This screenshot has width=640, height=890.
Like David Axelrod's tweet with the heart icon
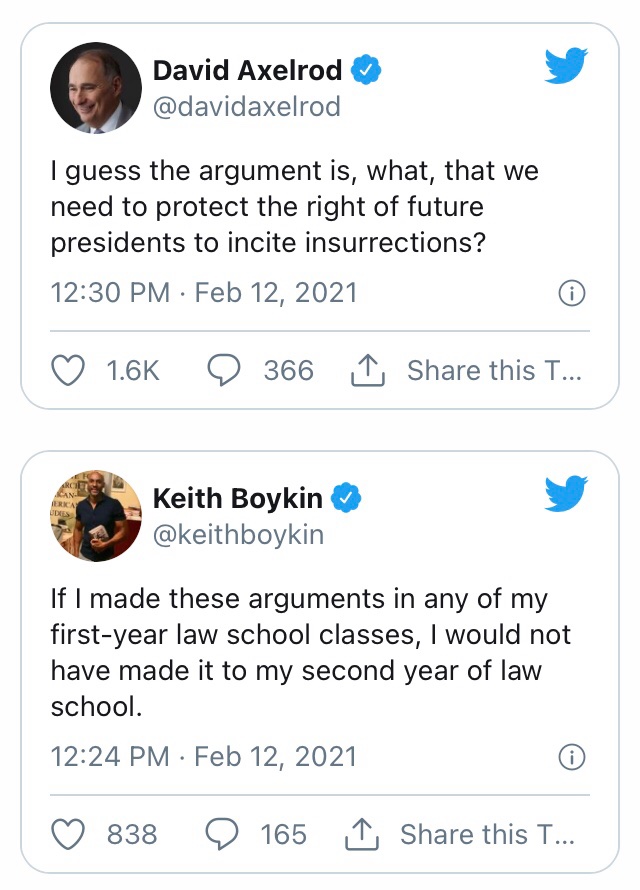pyautogui.click(x=68, y=371)
